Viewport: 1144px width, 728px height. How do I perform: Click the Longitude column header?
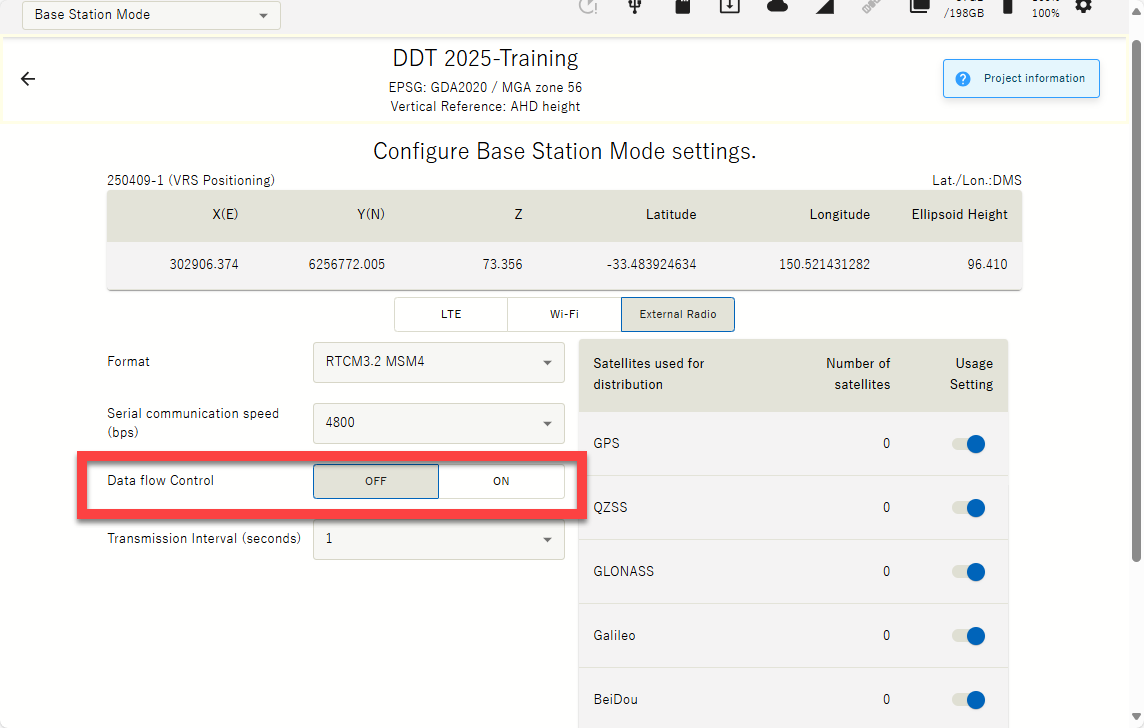(x=840, y=214)
